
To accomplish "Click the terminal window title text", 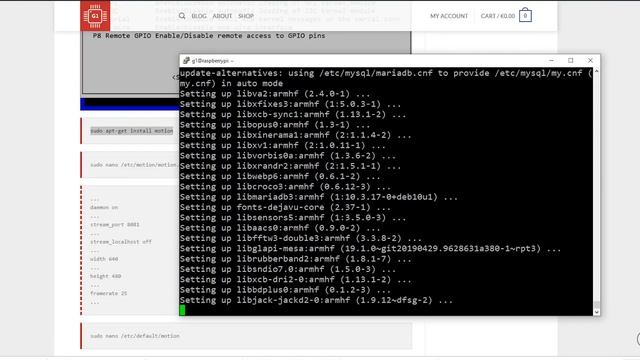I will pyautogui.click(x=213, y=60).
